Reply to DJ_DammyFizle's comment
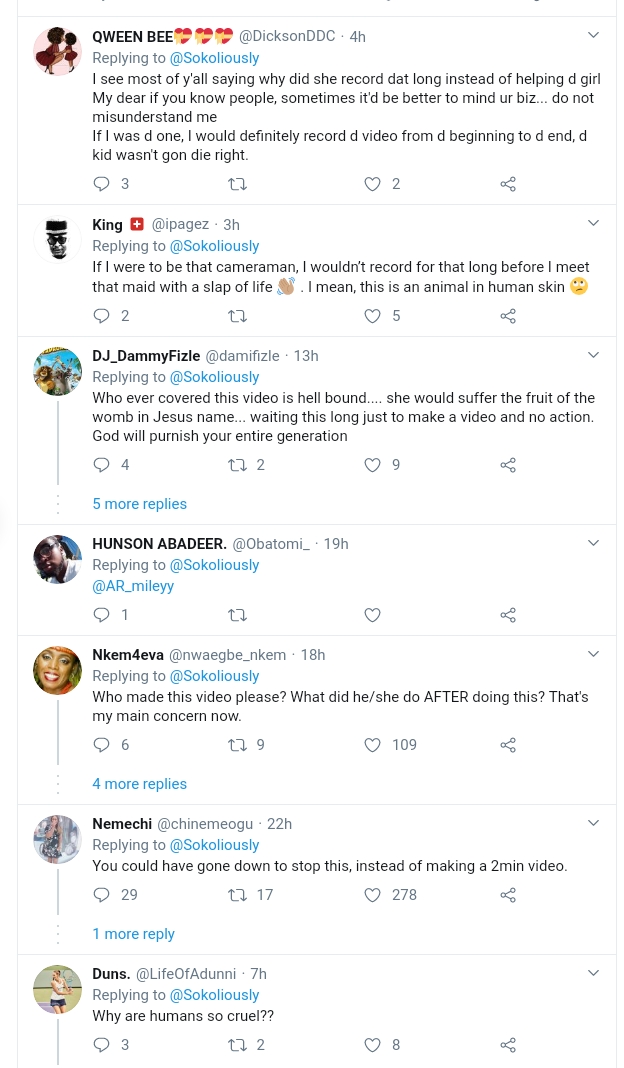 (x=101, y=465)
